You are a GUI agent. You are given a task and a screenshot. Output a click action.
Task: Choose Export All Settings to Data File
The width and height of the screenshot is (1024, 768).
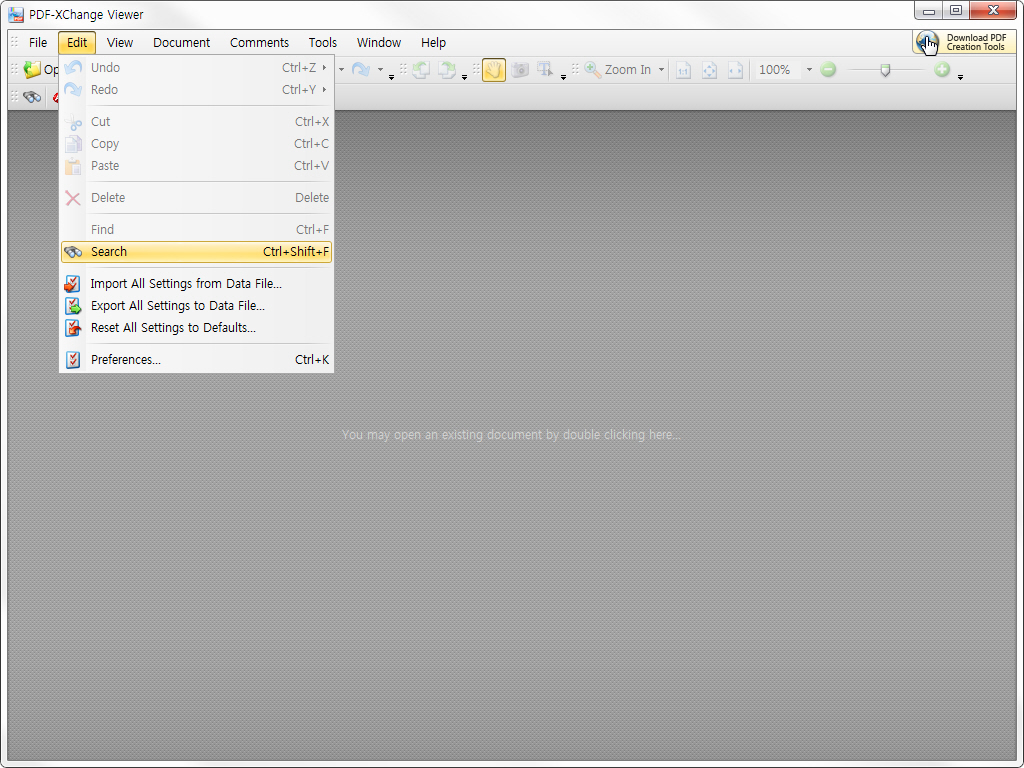tap(197, 306)
